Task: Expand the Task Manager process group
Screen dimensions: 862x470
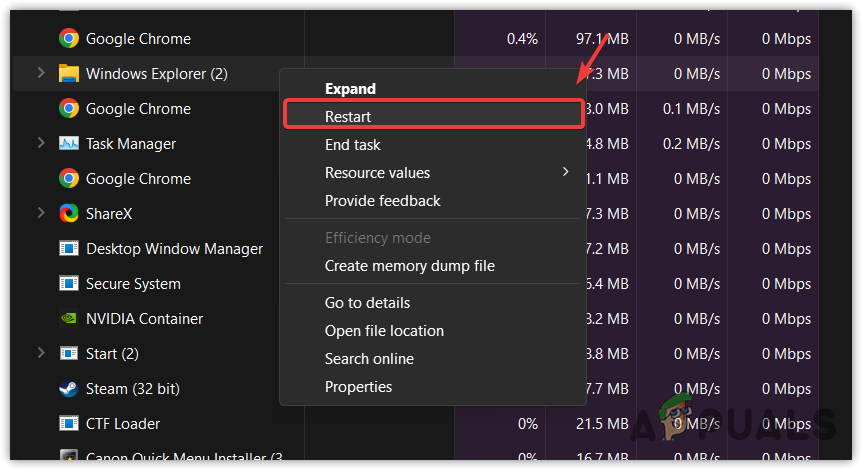Action: (41, 143)
